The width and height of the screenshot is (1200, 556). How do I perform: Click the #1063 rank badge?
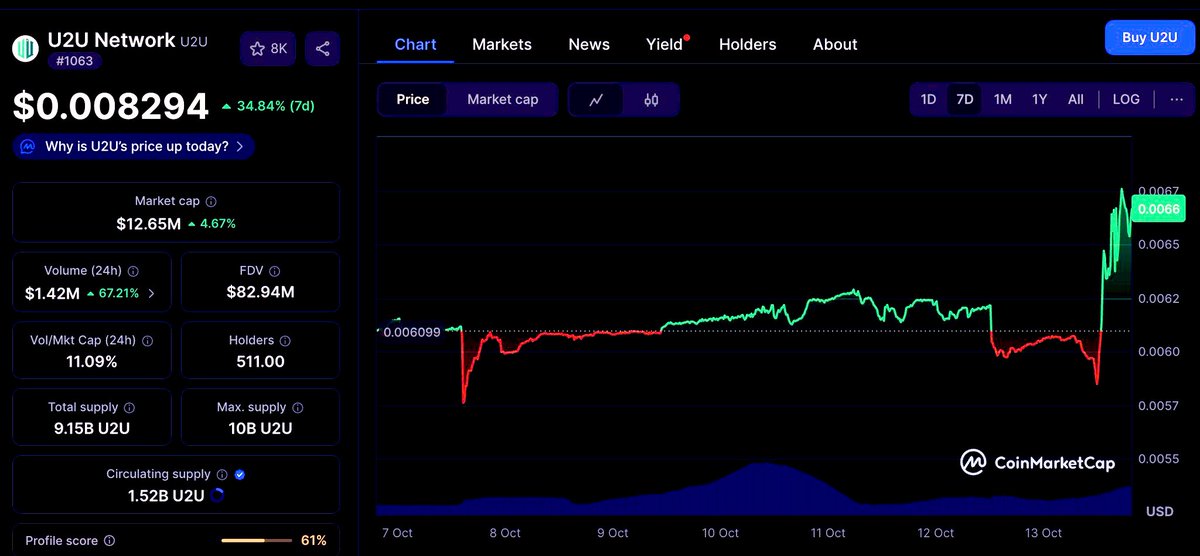point(75,61)
